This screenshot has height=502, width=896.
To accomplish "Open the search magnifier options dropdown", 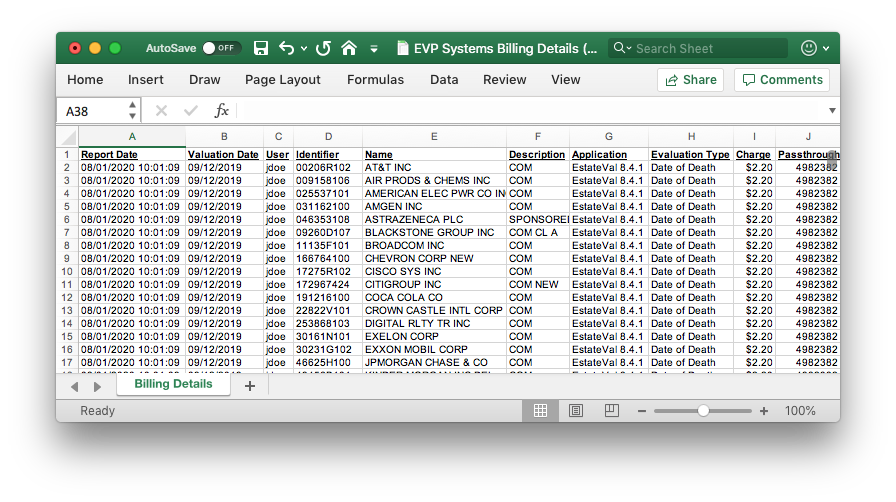I will 622,48.
